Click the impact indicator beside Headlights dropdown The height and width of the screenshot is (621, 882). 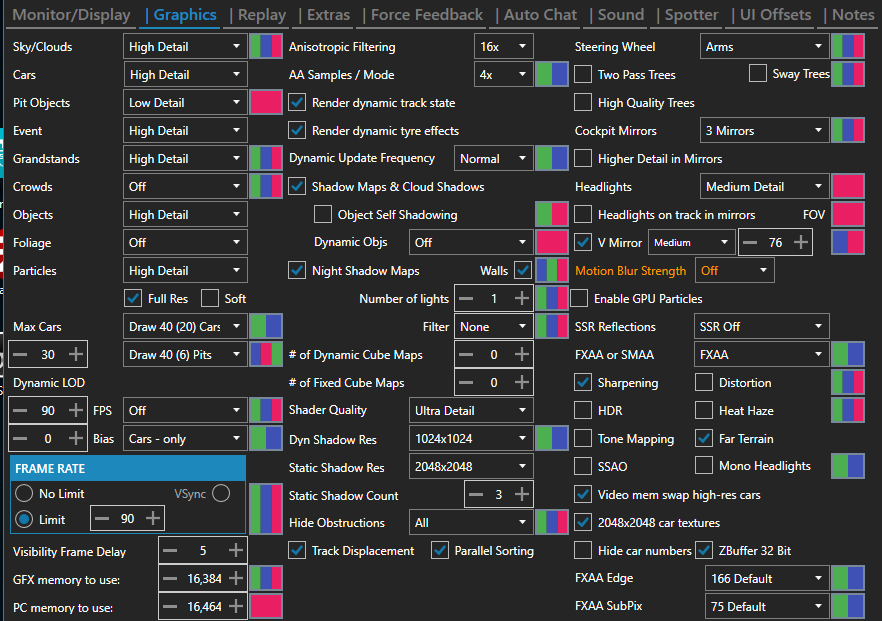pyautogui.click(x=848, y=186)
